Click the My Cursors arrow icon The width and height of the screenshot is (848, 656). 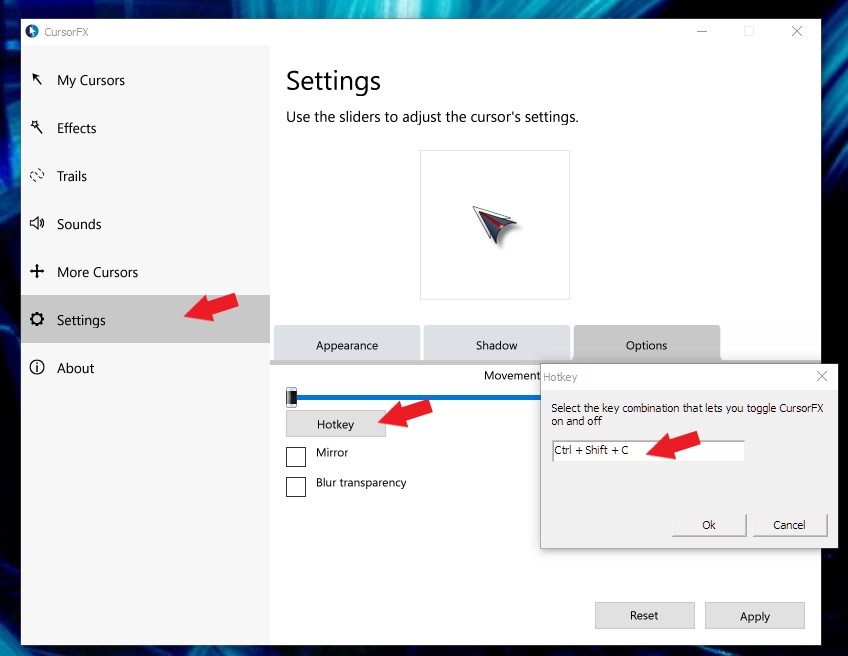click(37, 80)
